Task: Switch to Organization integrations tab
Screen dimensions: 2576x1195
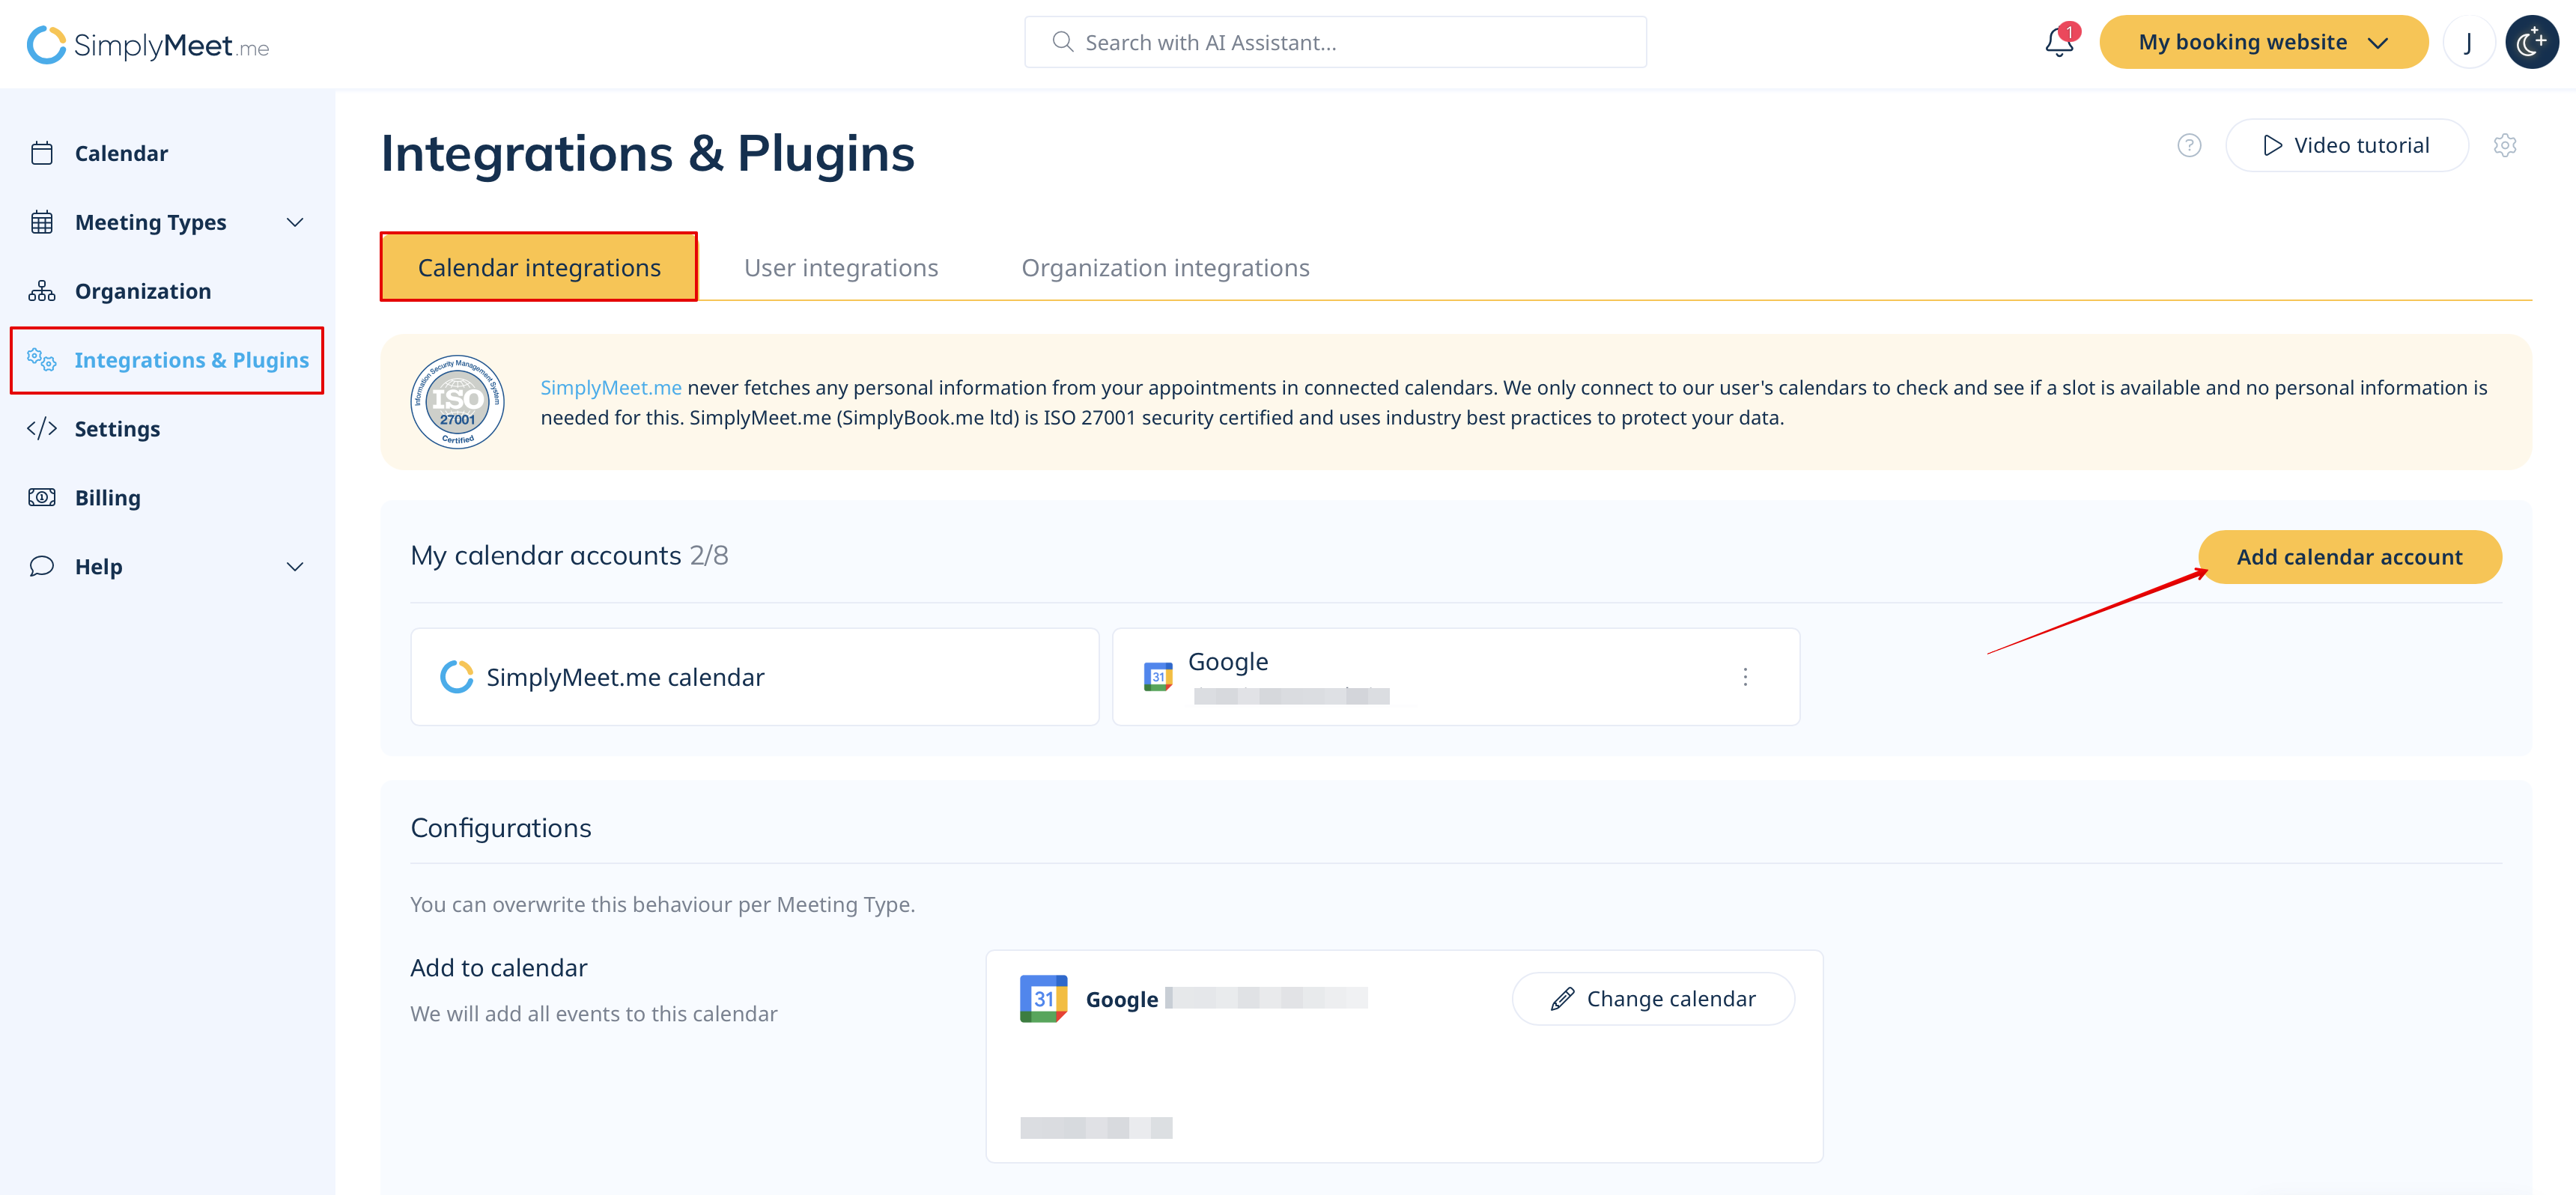Action: (x=1164, y=268)
